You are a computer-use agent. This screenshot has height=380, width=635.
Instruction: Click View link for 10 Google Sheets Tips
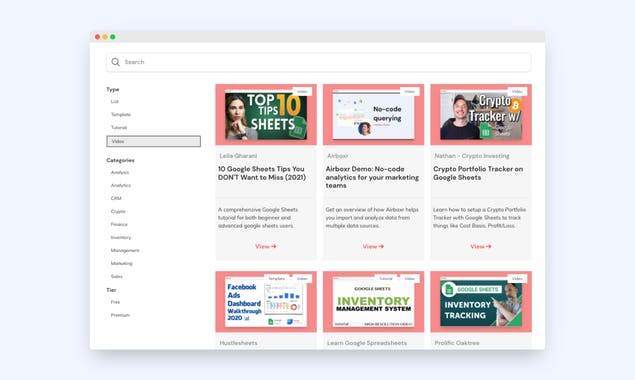266,246
